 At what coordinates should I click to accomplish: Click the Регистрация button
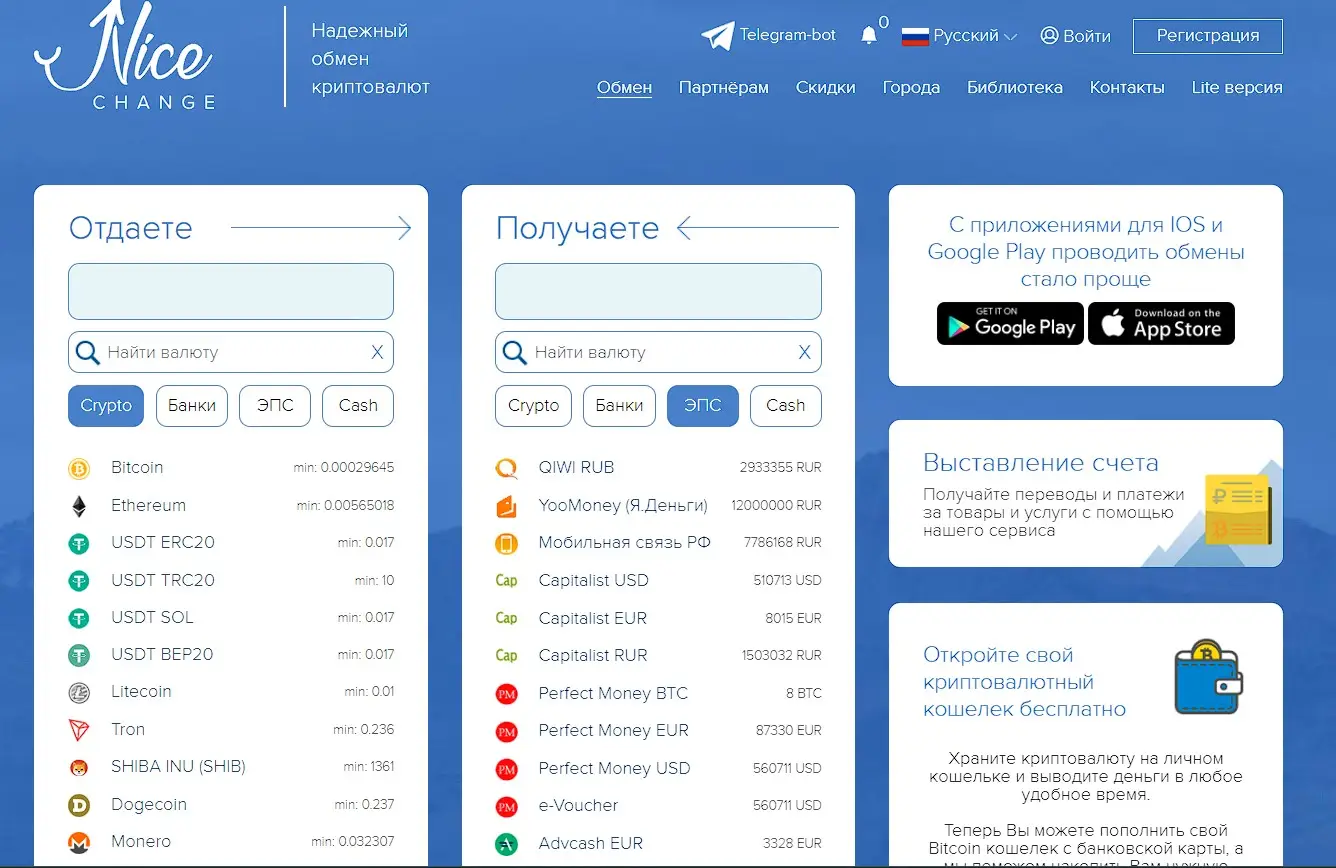pyautogui.click(x=1208, y=36)
